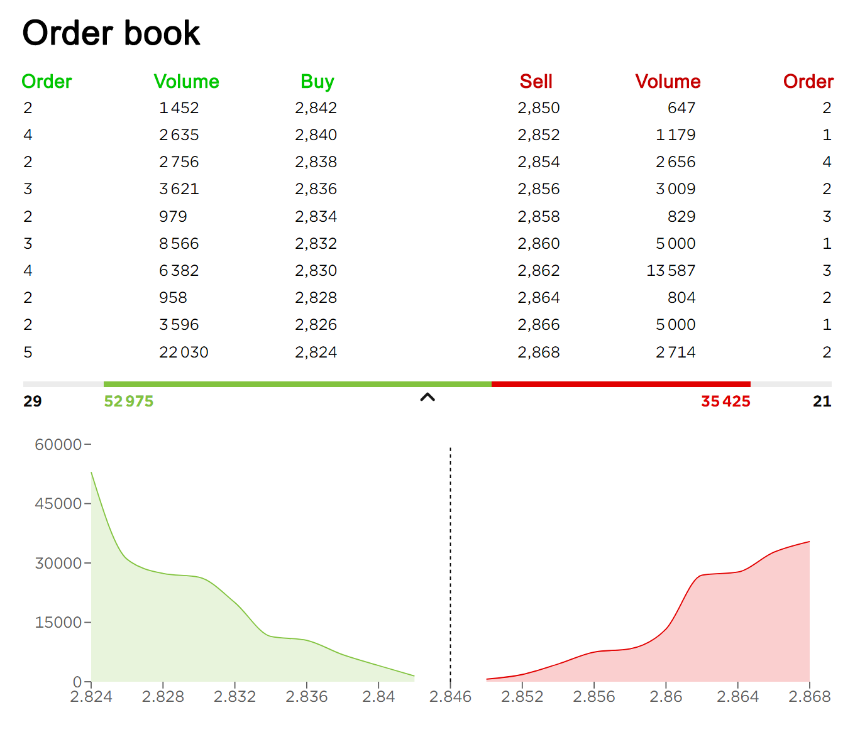Click red segment of buy/sell ratio bar
The height and width of the screenshot is (732, 860).
[x=621, y=384]
